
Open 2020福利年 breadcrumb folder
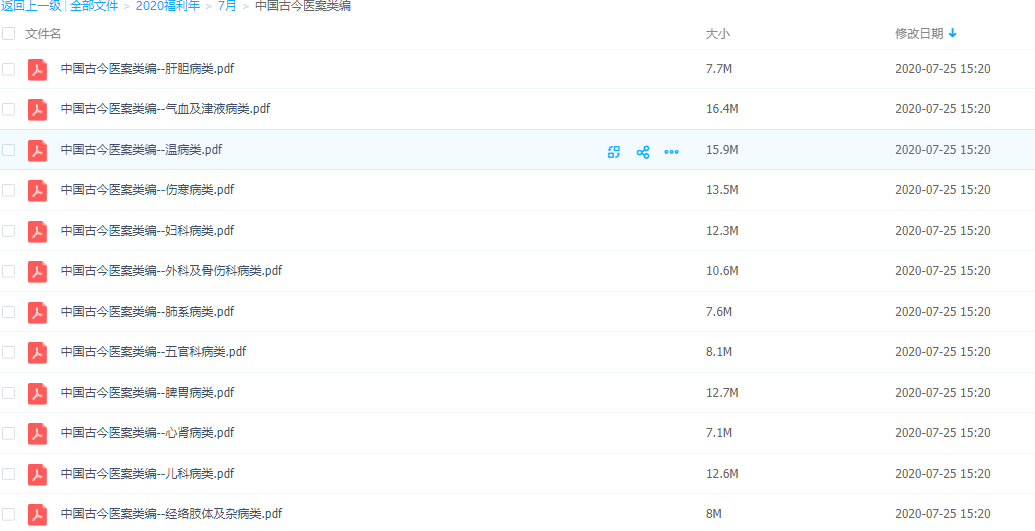168,7
